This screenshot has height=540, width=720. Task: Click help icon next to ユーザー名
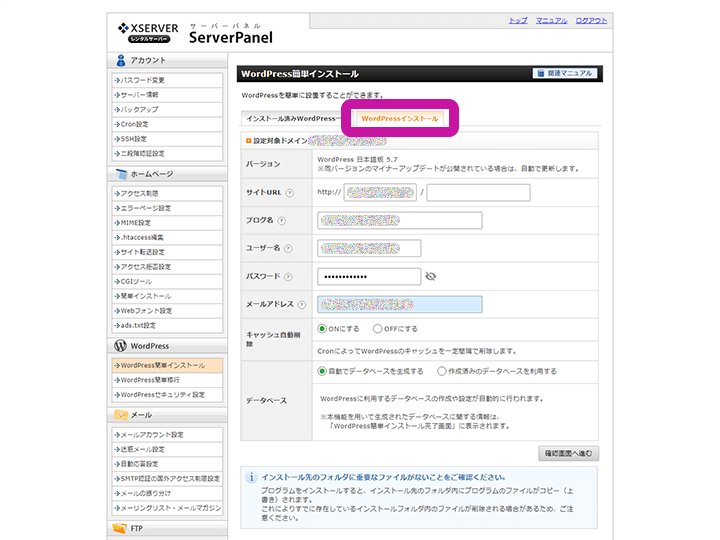[x=287, y=249]
